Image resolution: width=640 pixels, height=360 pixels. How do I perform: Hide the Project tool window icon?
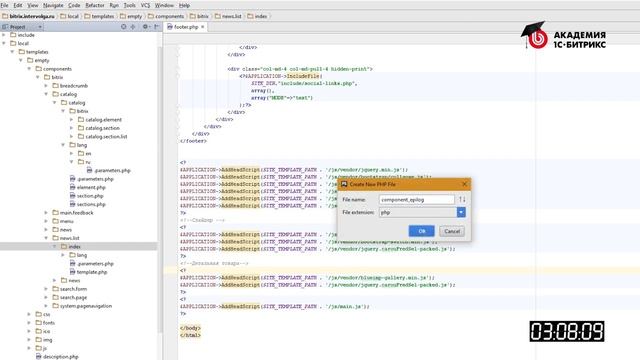point(157,27)
